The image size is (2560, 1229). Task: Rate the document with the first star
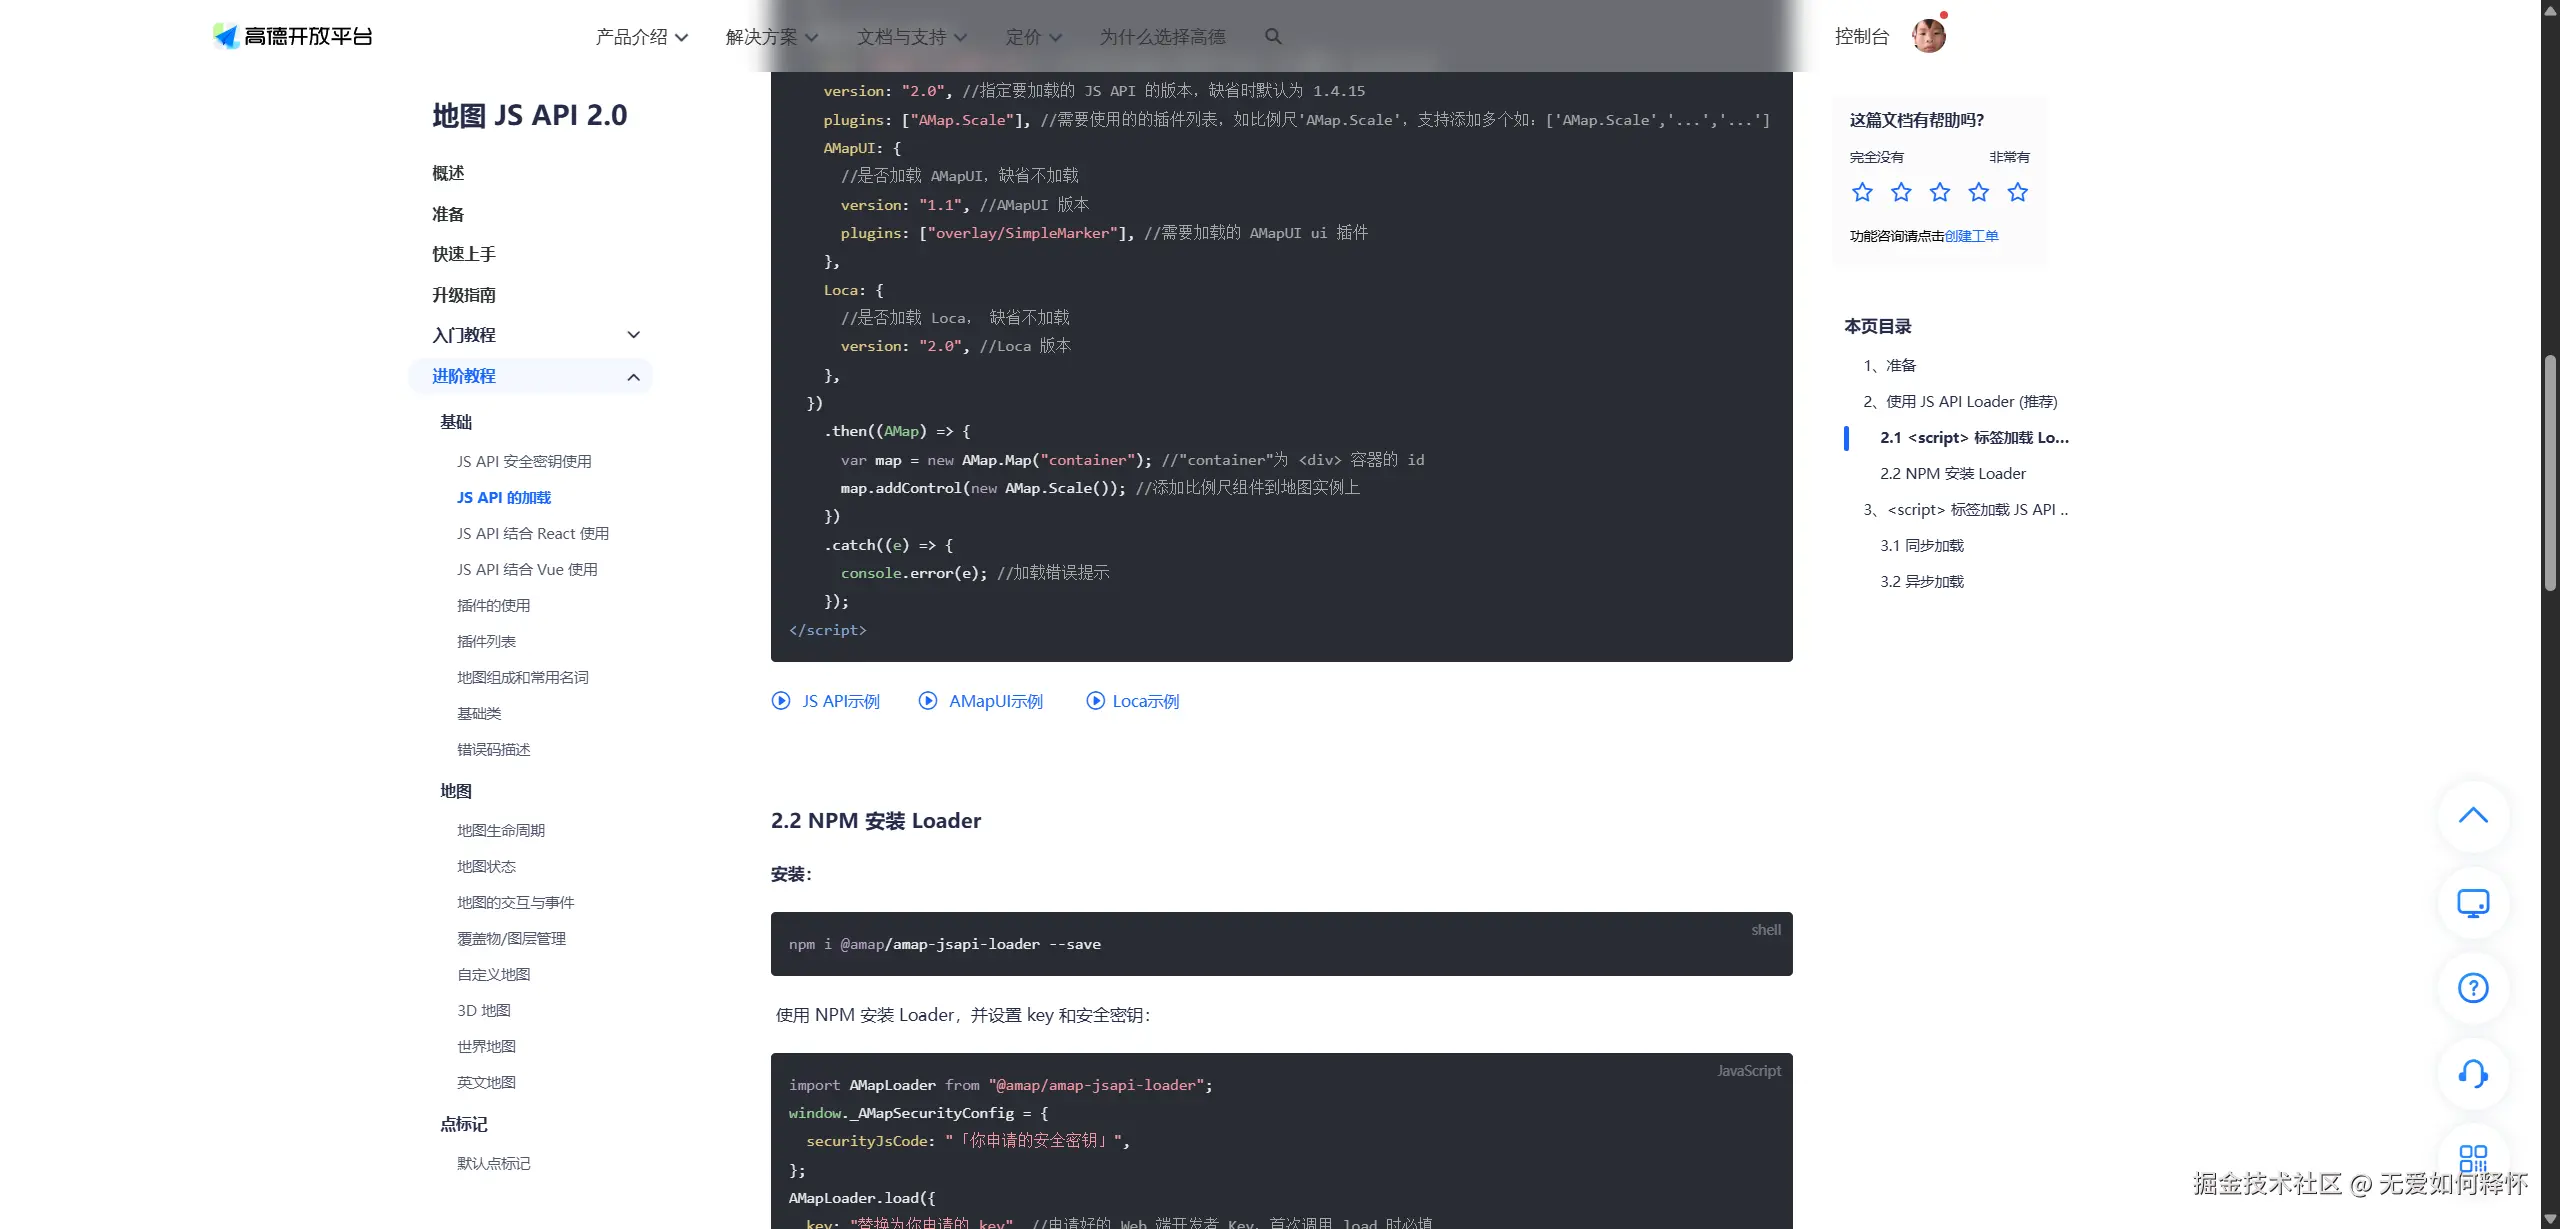[x=1862, y=192]
